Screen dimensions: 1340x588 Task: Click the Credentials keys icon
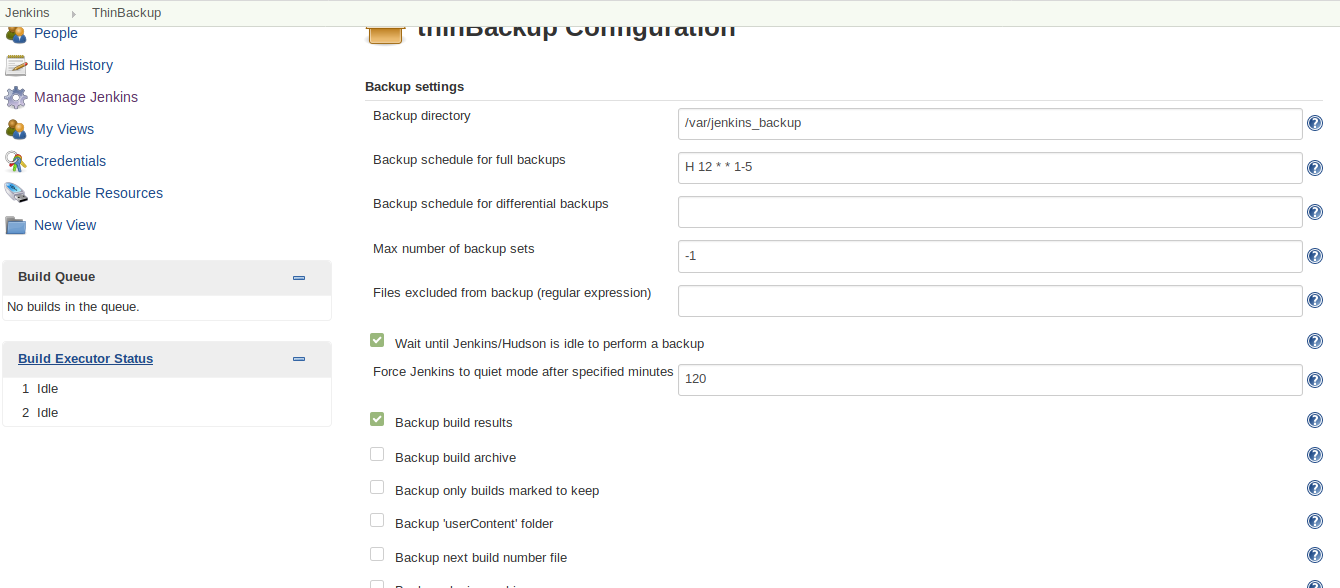(16, 161)
